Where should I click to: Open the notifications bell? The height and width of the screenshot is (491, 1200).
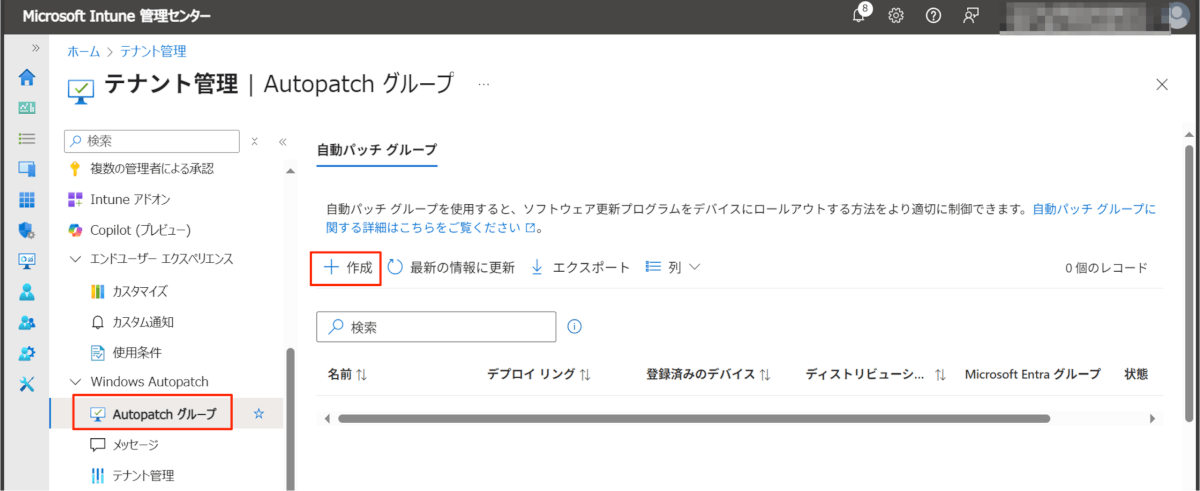860,15
